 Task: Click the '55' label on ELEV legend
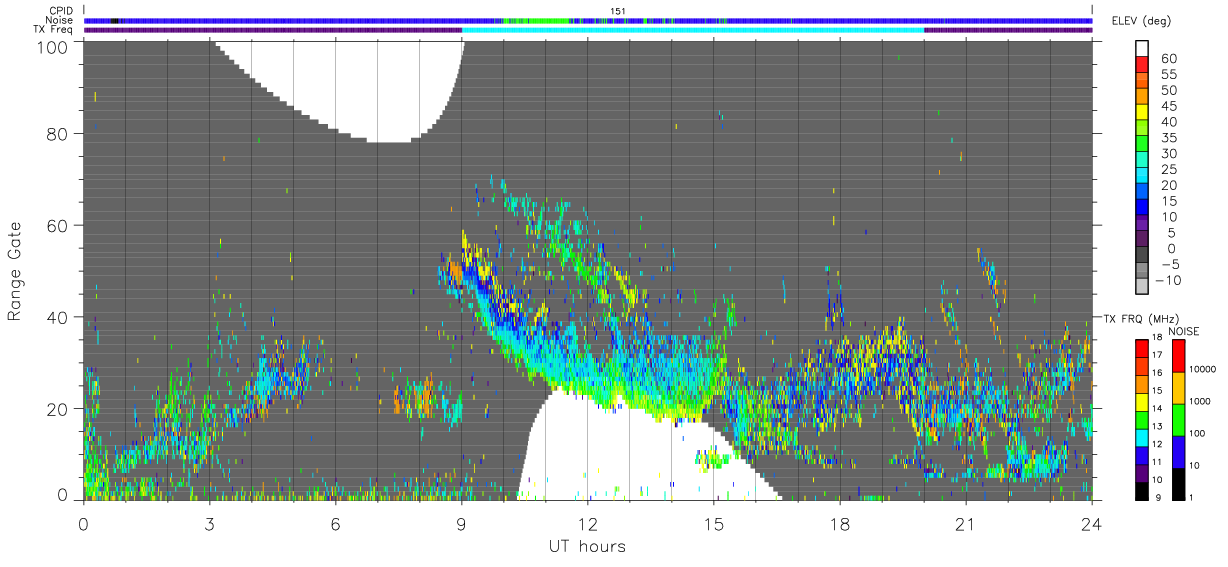(1168, 75)
